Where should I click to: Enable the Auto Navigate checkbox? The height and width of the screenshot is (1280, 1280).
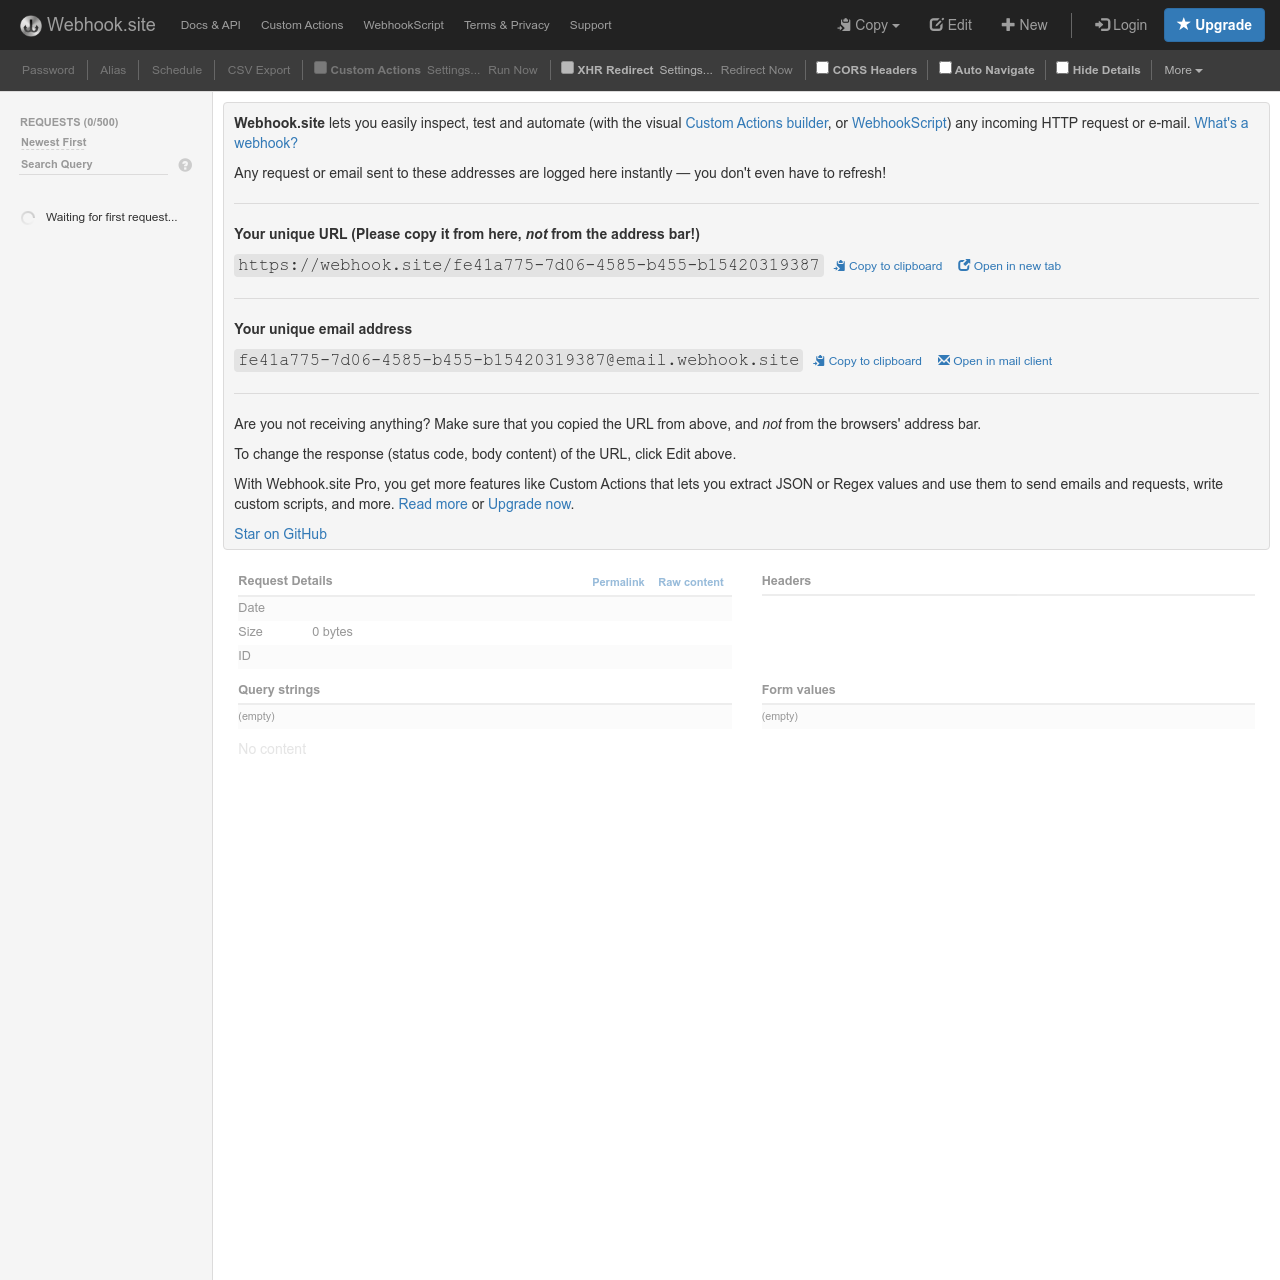coord(945,68)
